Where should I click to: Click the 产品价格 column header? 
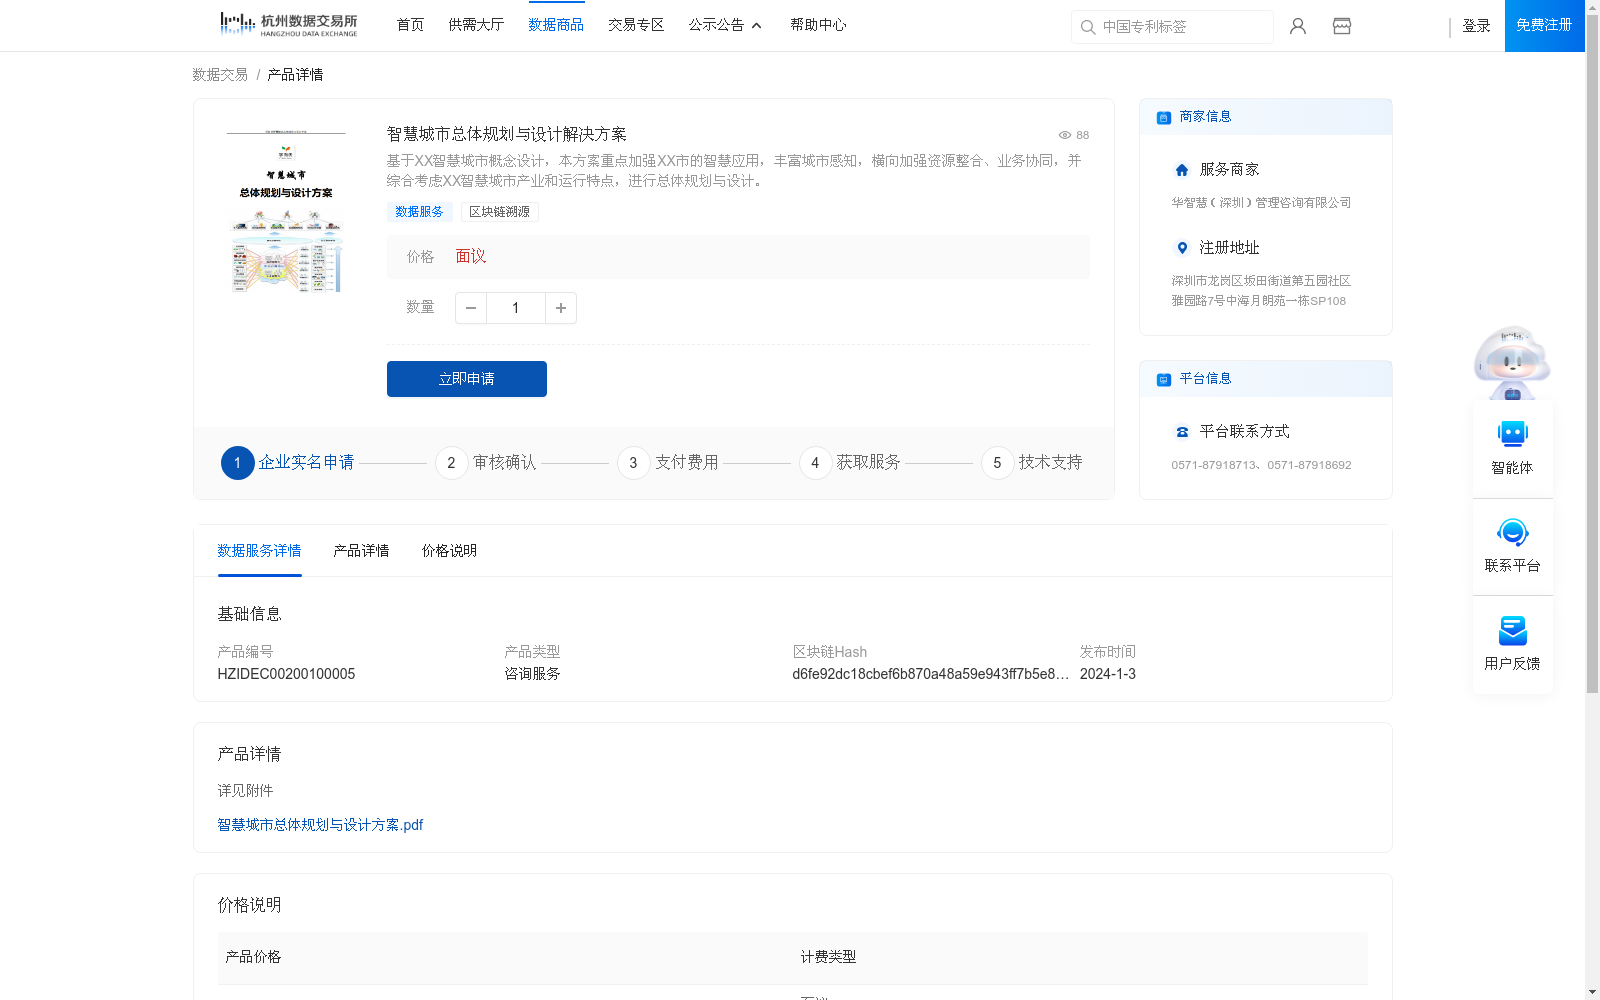point(253,957)
